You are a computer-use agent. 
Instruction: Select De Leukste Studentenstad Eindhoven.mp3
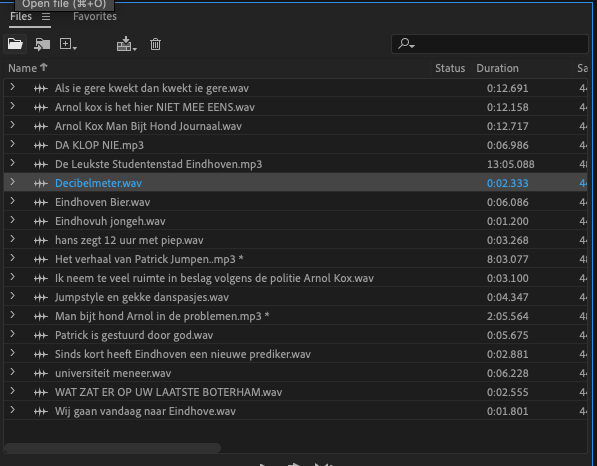(158, 164)
